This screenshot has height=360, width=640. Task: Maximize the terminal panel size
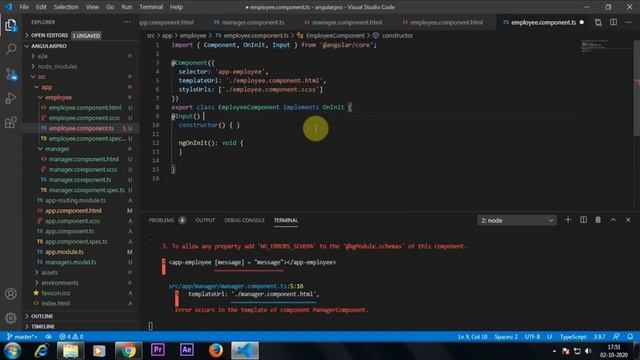coord(613,220)
